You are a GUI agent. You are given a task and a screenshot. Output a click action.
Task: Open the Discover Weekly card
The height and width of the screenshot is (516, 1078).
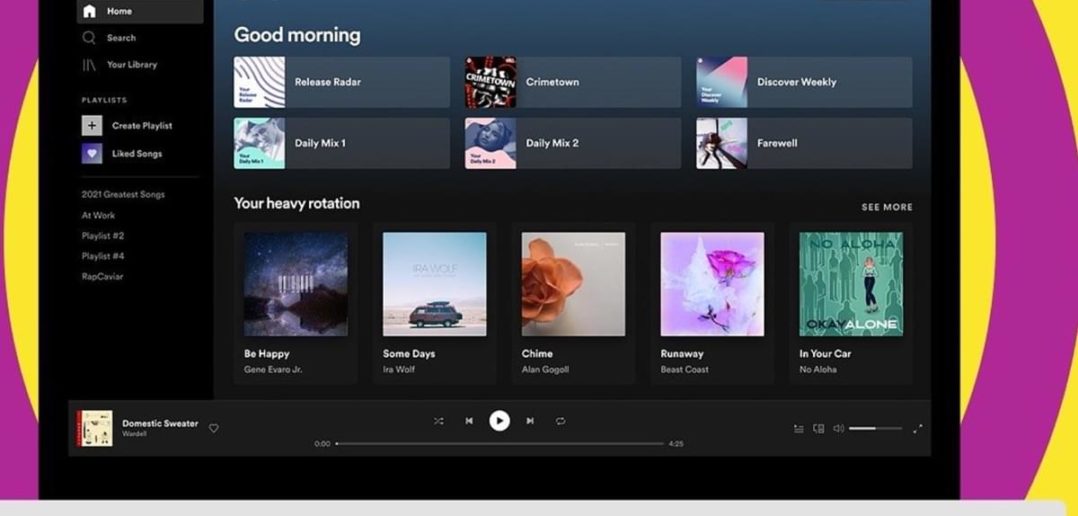[x=804, y=82]
